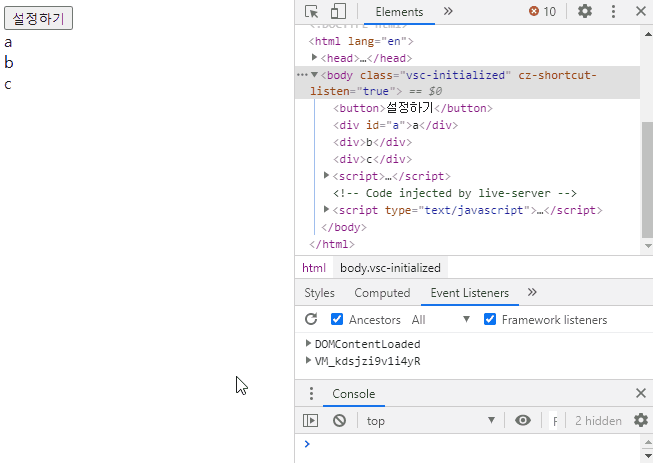Viewport: 653px width, 463px height.
Task: Focus the console filter input field
Action: [555, 421]
